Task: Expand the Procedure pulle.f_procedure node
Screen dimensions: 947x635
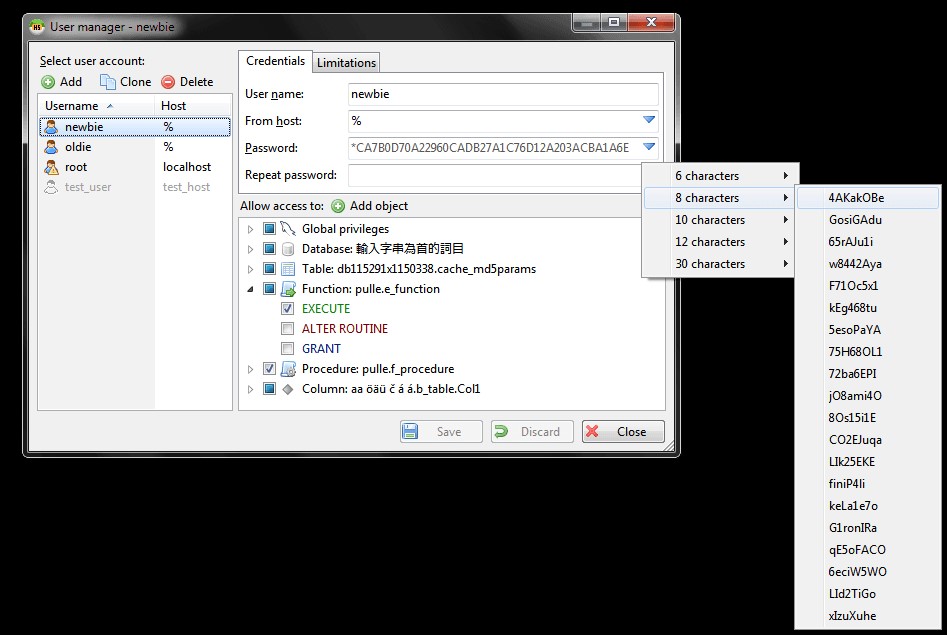Action: click(x=250, y=369)
